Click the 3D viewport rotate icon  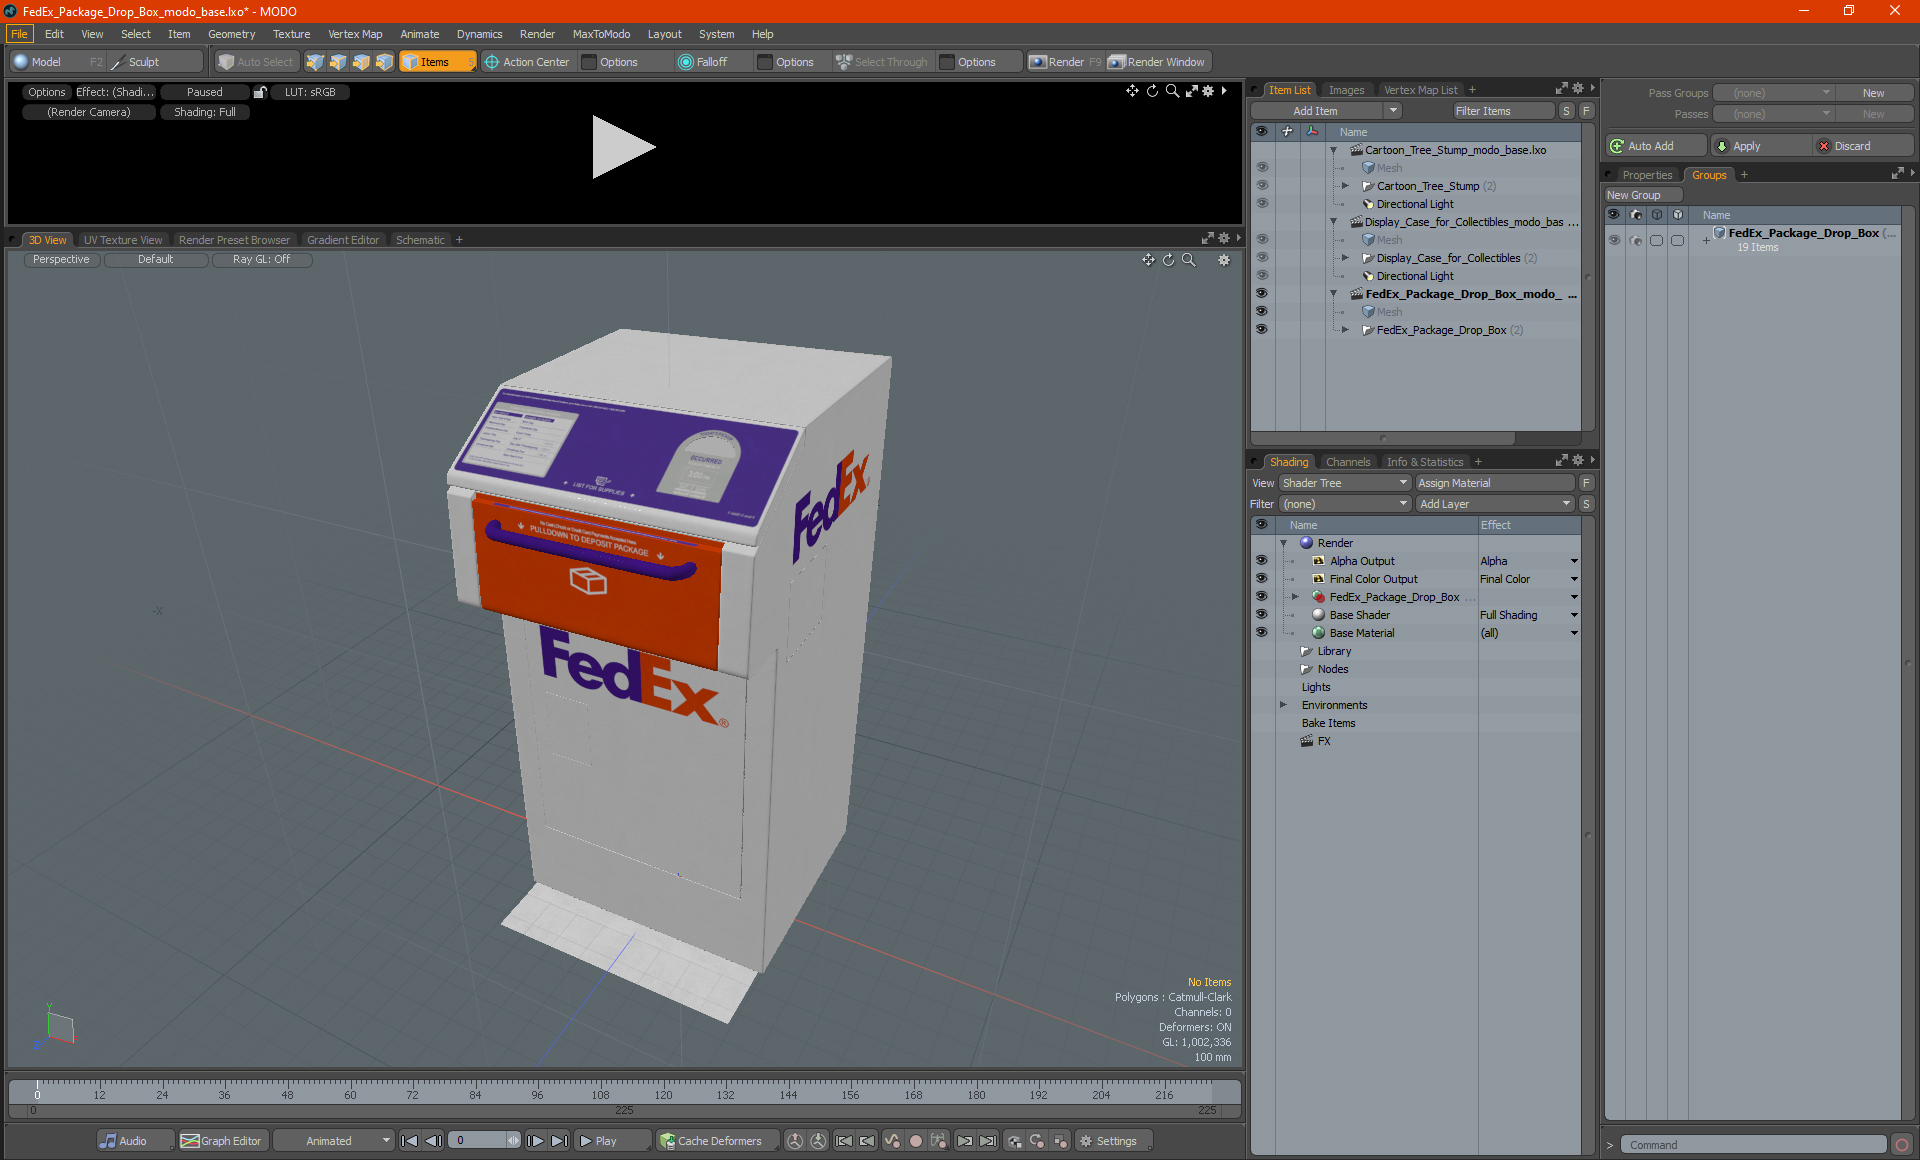[1168, 260]
